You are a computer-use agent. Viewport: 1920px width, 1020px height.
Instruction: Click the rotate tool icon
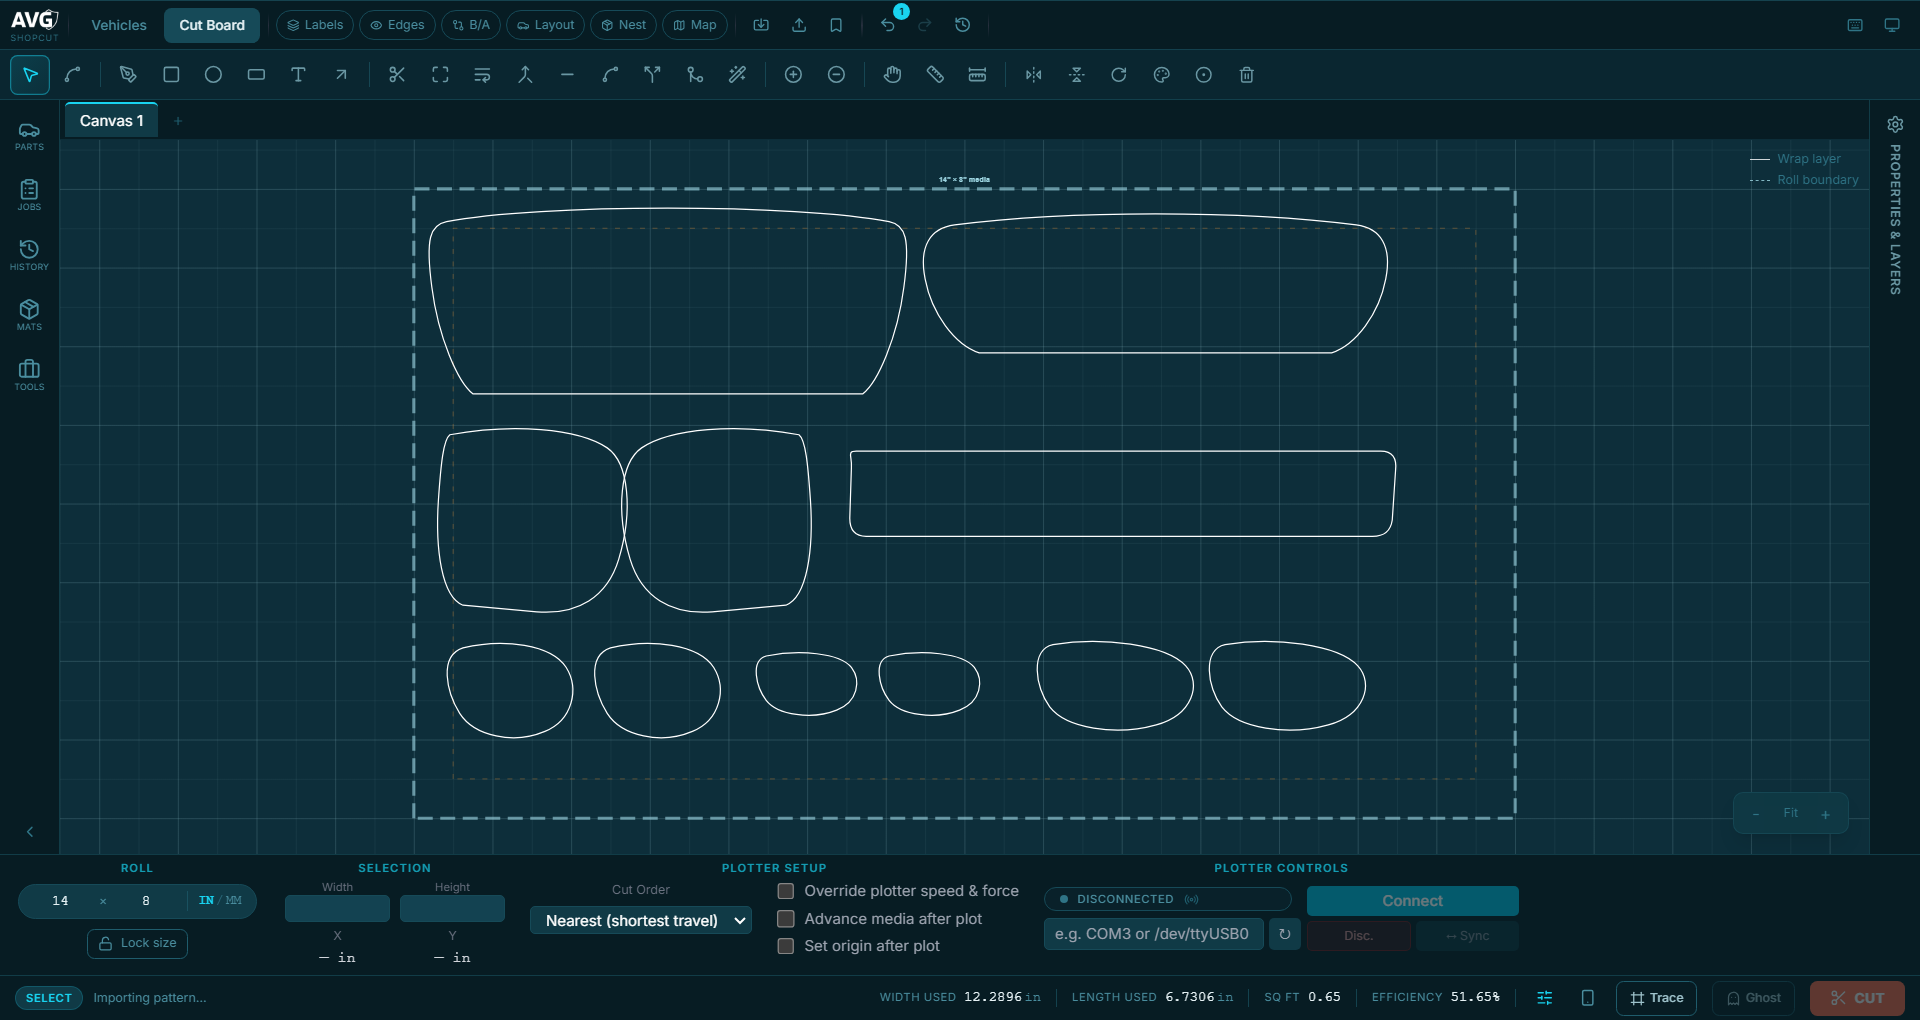pos(1119,75)
